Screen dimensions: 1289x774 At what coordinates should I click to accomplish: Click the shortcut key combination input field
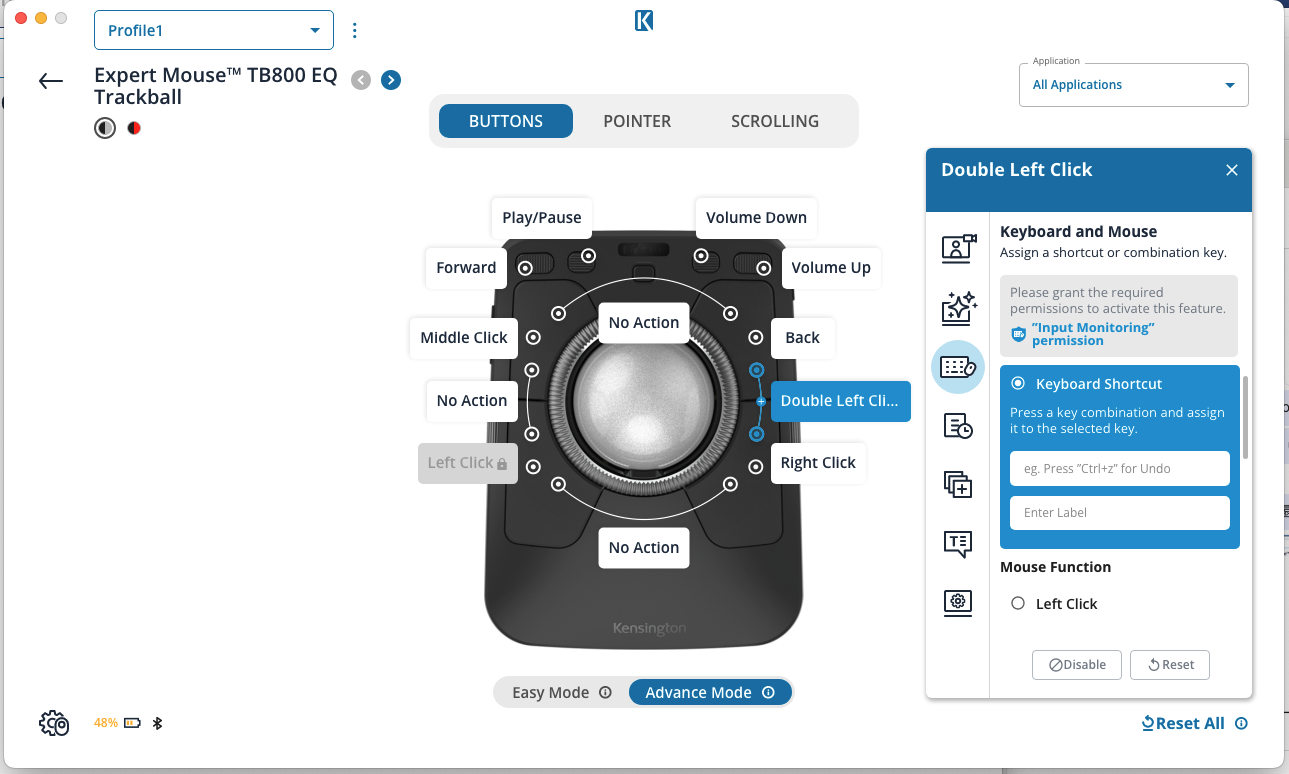point(1119,468)
